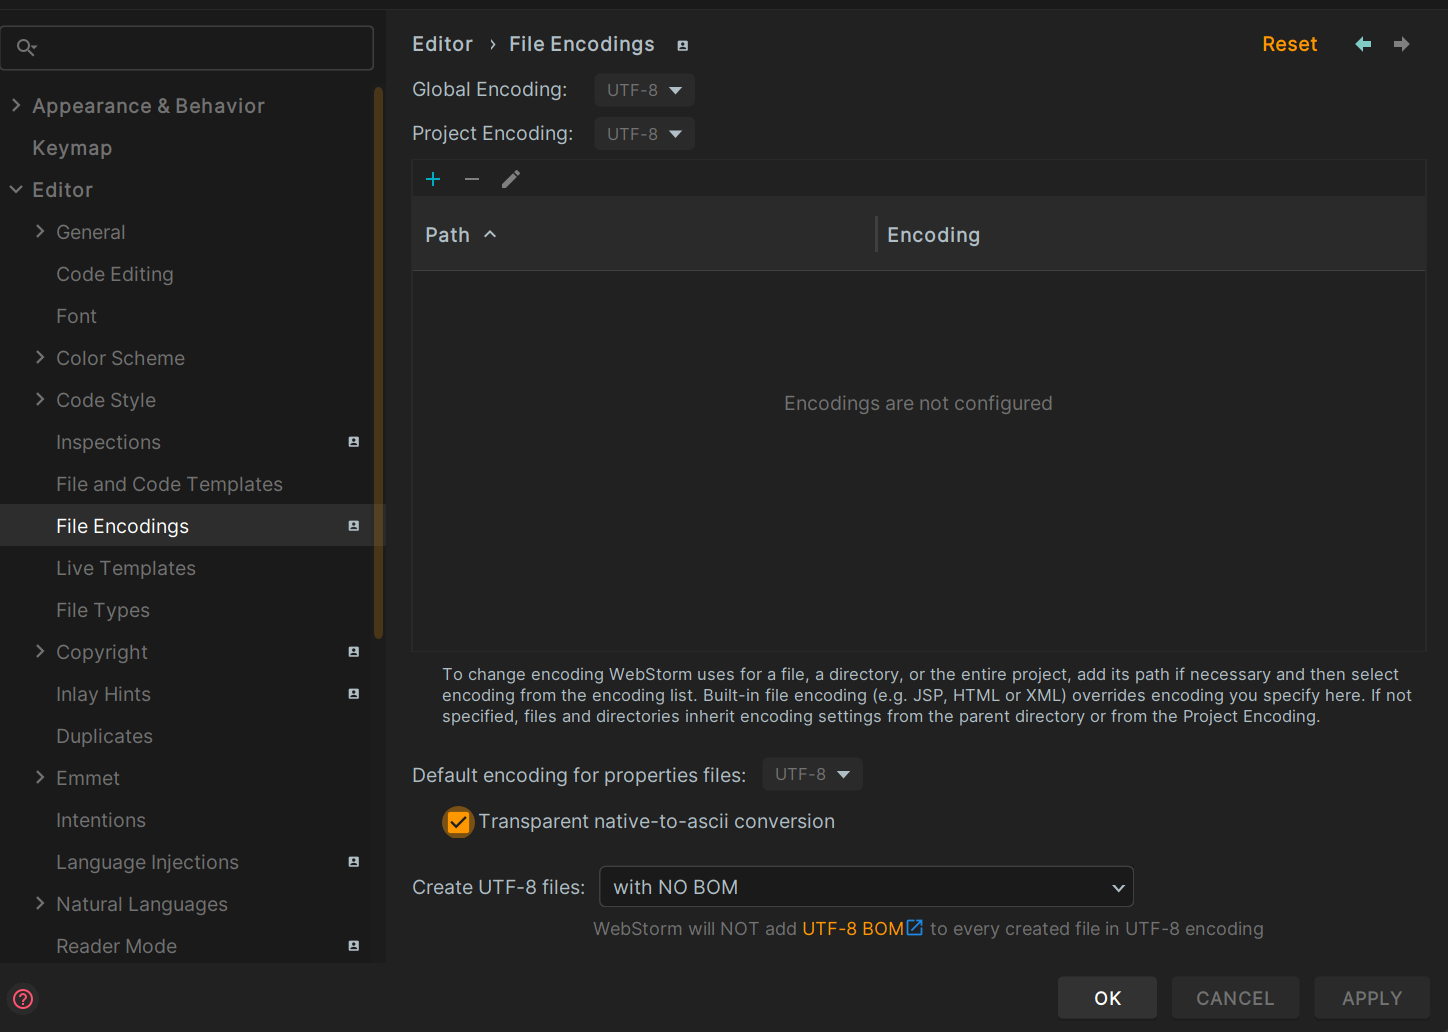
Task: Open Inlay Hints settings
Action: [x=103, y=694]
